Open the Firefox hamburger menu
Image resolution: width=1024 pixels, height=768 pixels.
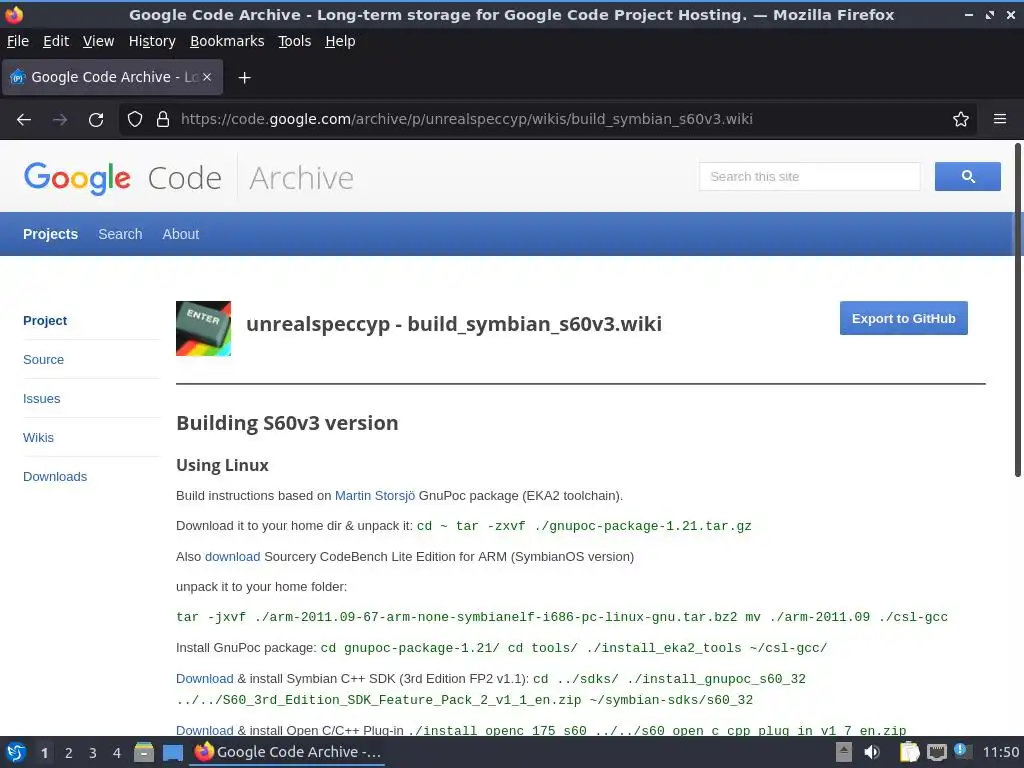click(x=1000, y=119)
